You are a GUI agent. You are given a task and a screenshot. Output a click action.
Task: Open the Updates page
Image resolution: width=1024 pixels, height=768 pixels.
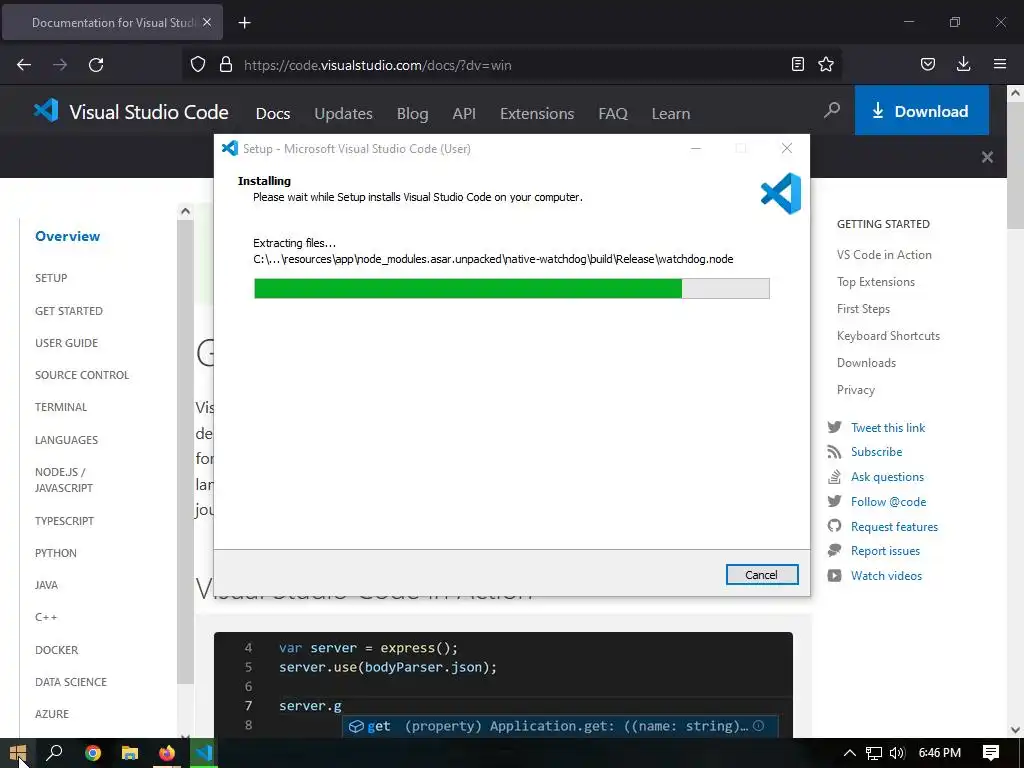(x=344, y=113)
